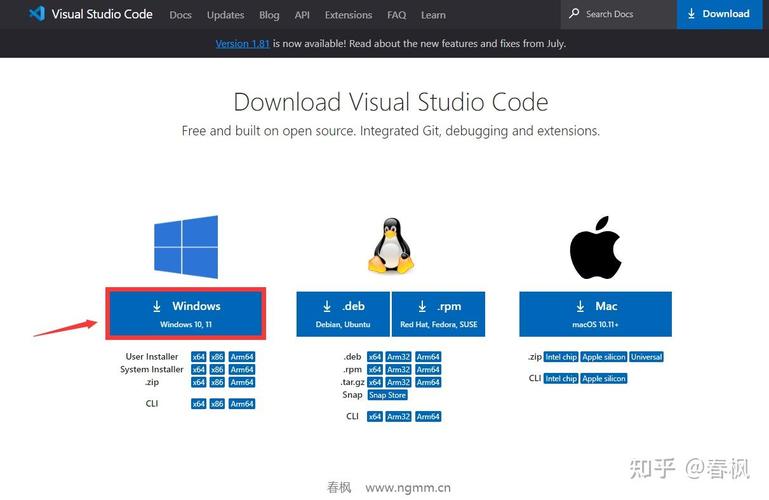Open the Version 1.81 release link

tap(243, 44)
